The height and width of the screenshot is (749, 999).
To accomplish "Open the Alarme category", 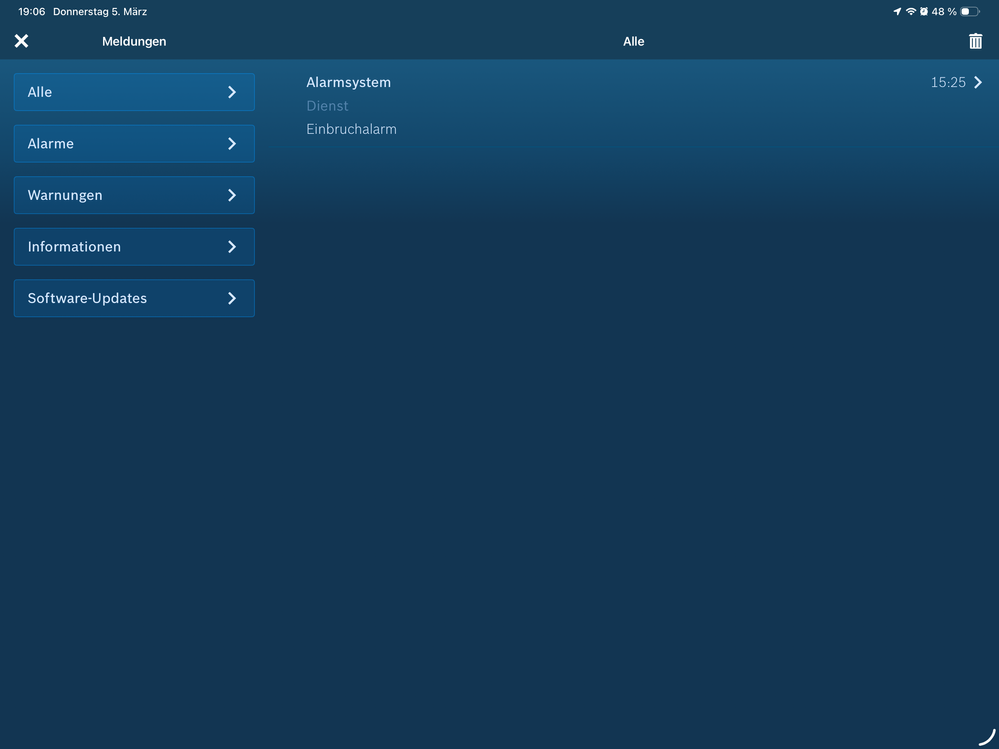I will pyautogui.click(x=134, y=144).
